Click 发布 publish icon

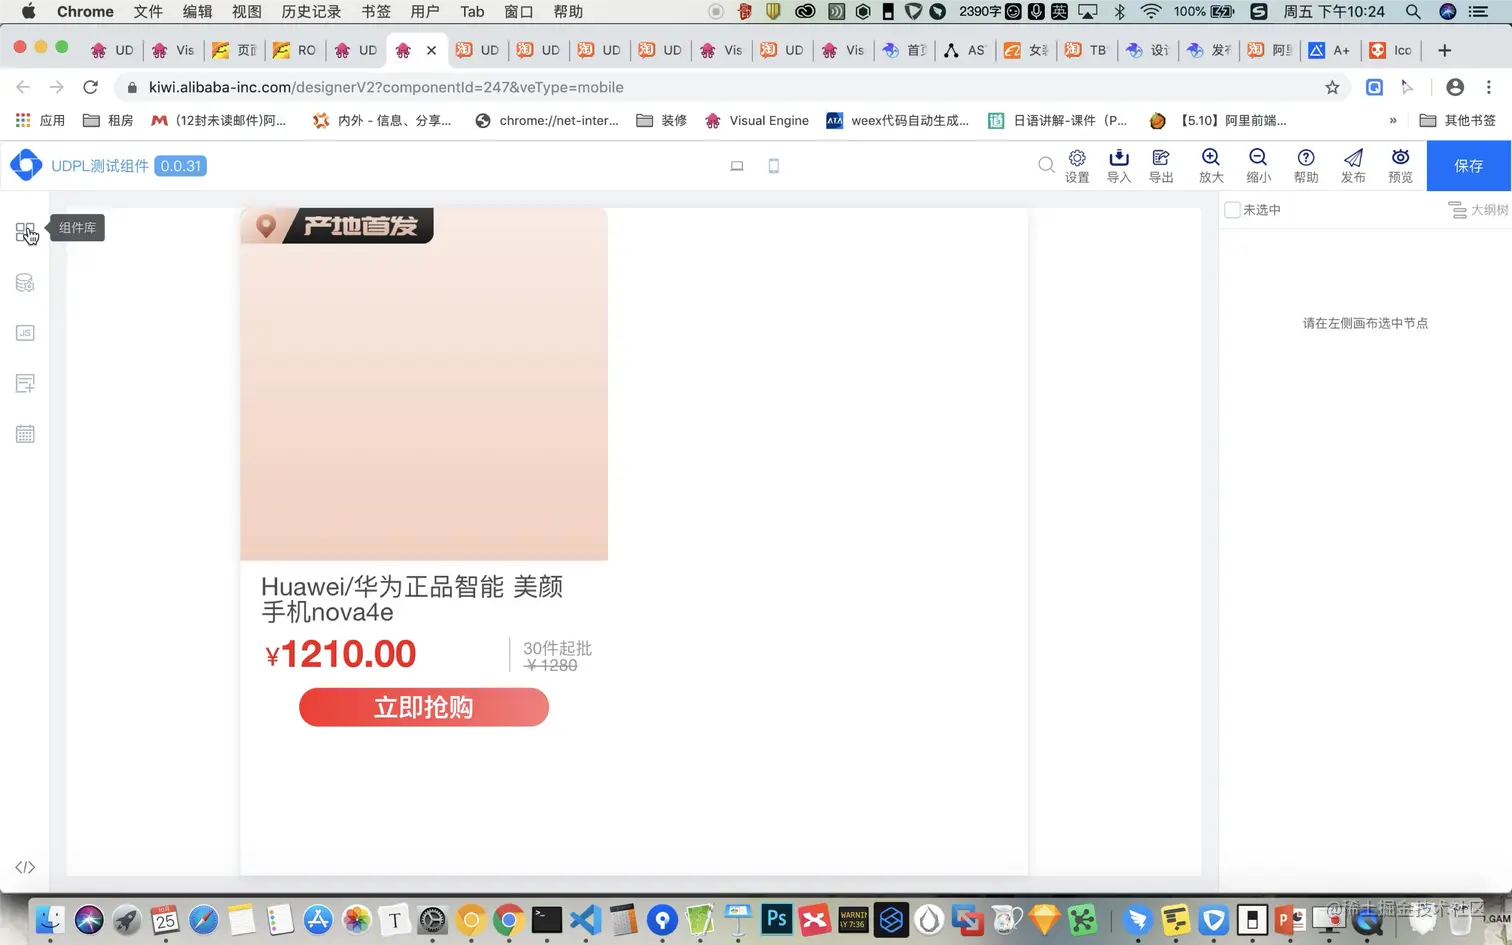pyautogui.click(x=1353, y=166)
